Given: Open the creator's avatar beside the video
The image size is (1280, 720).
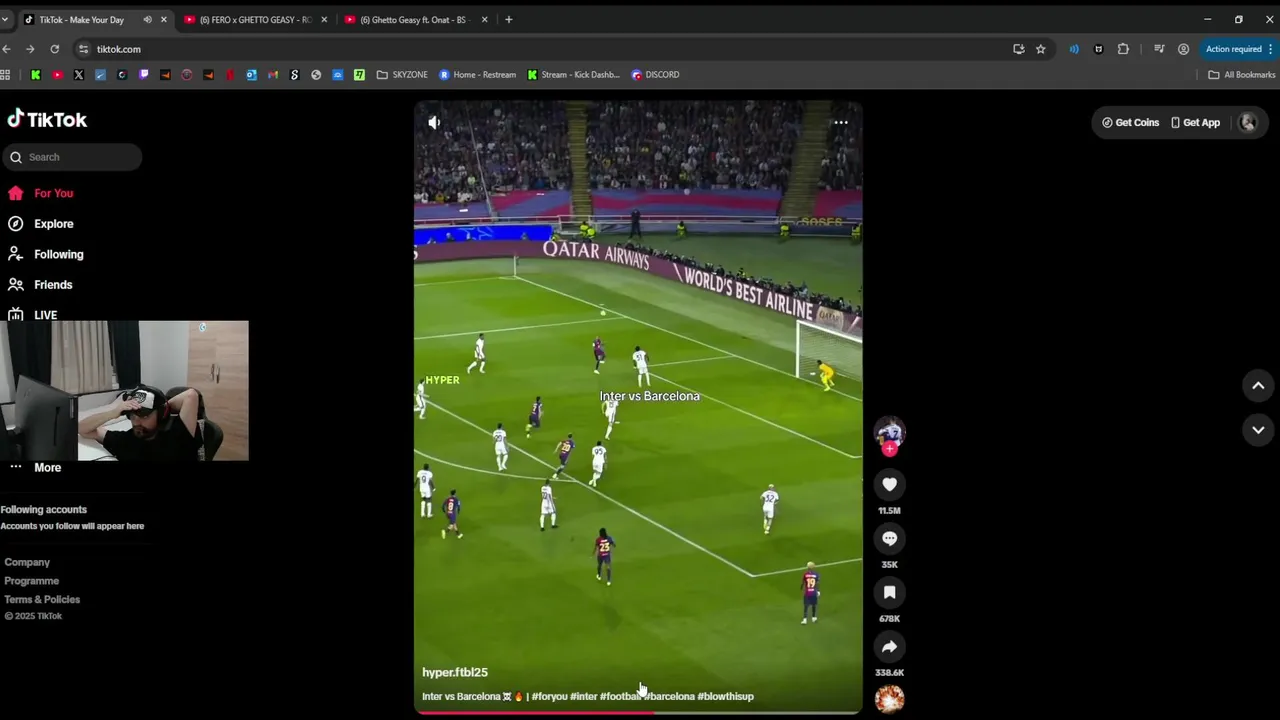Looking at the screenshot, I should click(889, 431).
